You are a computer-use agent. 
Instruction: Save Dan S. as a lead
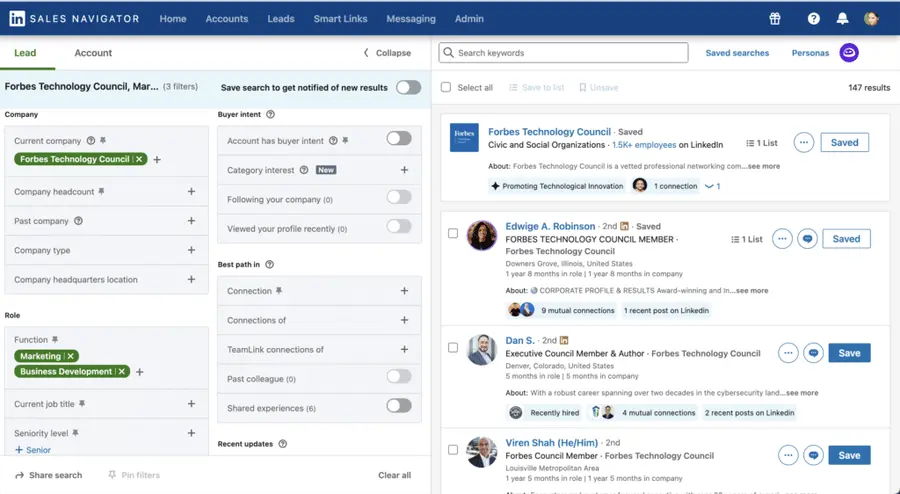click(849, 353)
